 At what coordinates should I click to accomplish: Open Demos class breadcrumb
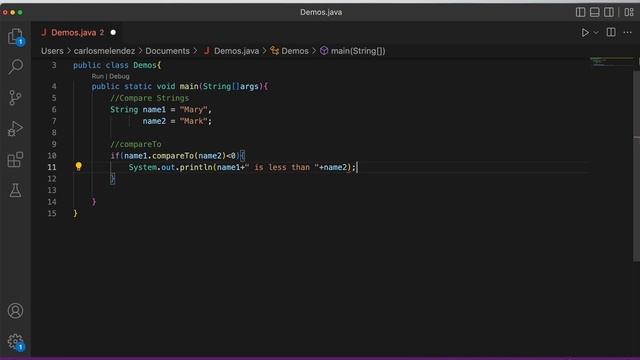pos(289,51)
